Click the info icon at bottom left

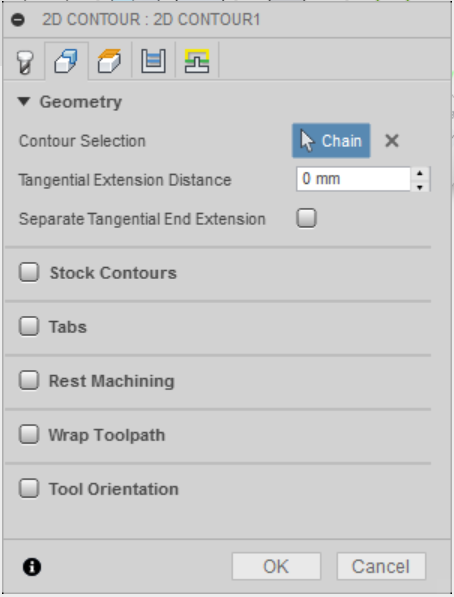[32, 567]
